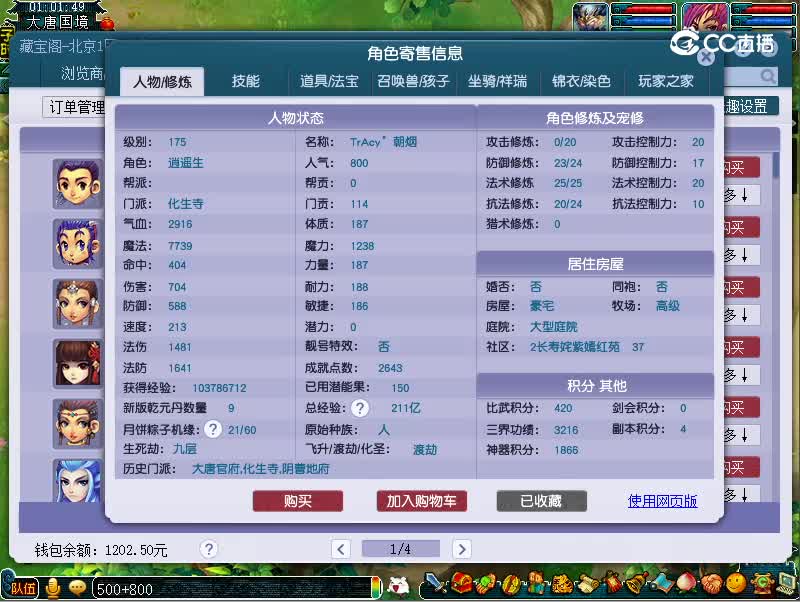Click the 订单管理 button in background window
The image size is (800, 602).
(x=74, y=107)
